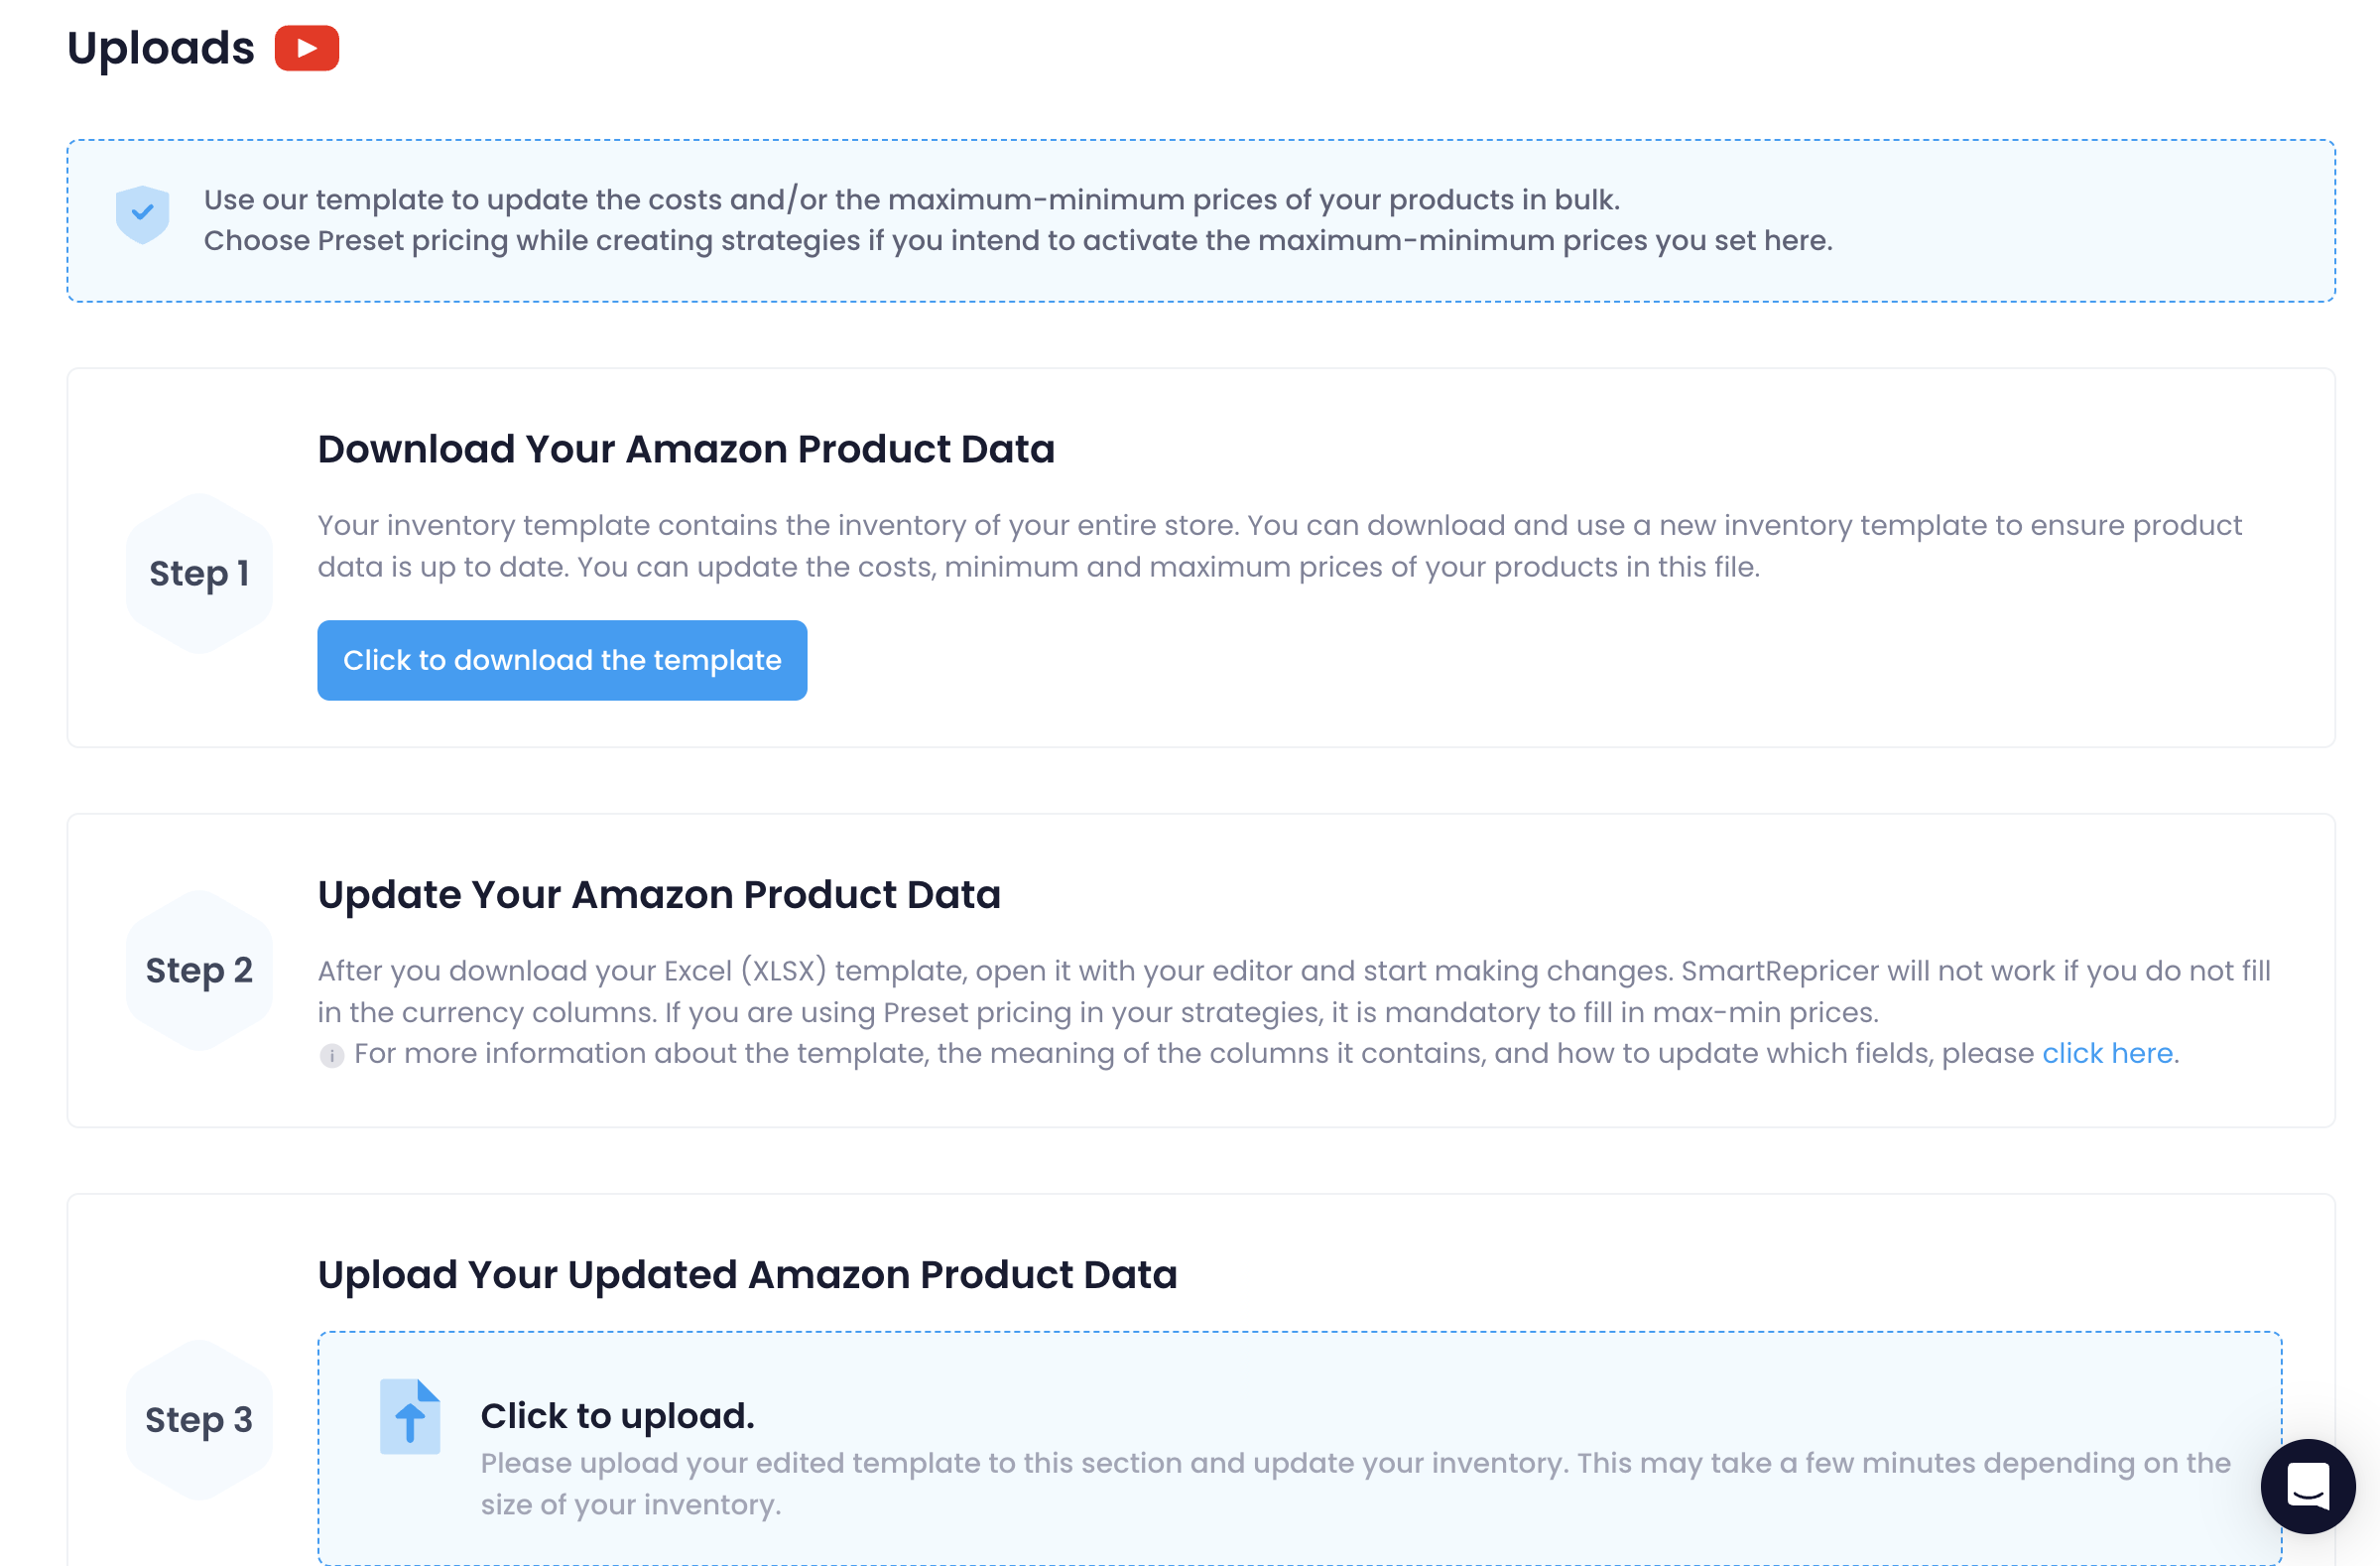Click the template tip text in the top banner
Viewport: 2380px width, 1566px height.
tap(912, 199)
